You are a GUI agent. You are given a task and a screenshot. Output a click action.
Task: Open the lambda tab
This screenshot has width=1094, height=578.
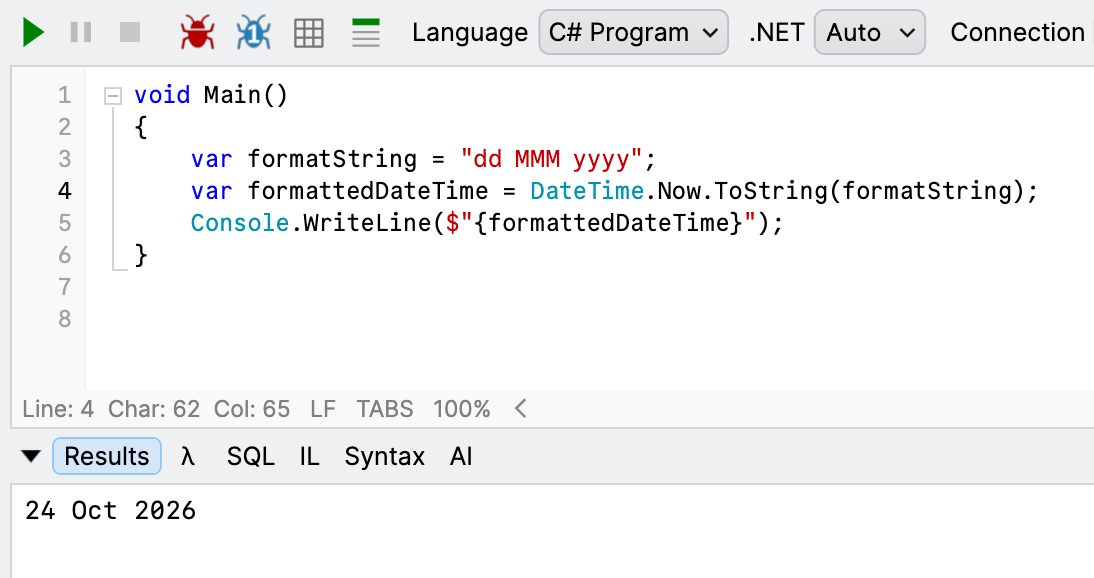pyautogui.click(x=187, y=457)
